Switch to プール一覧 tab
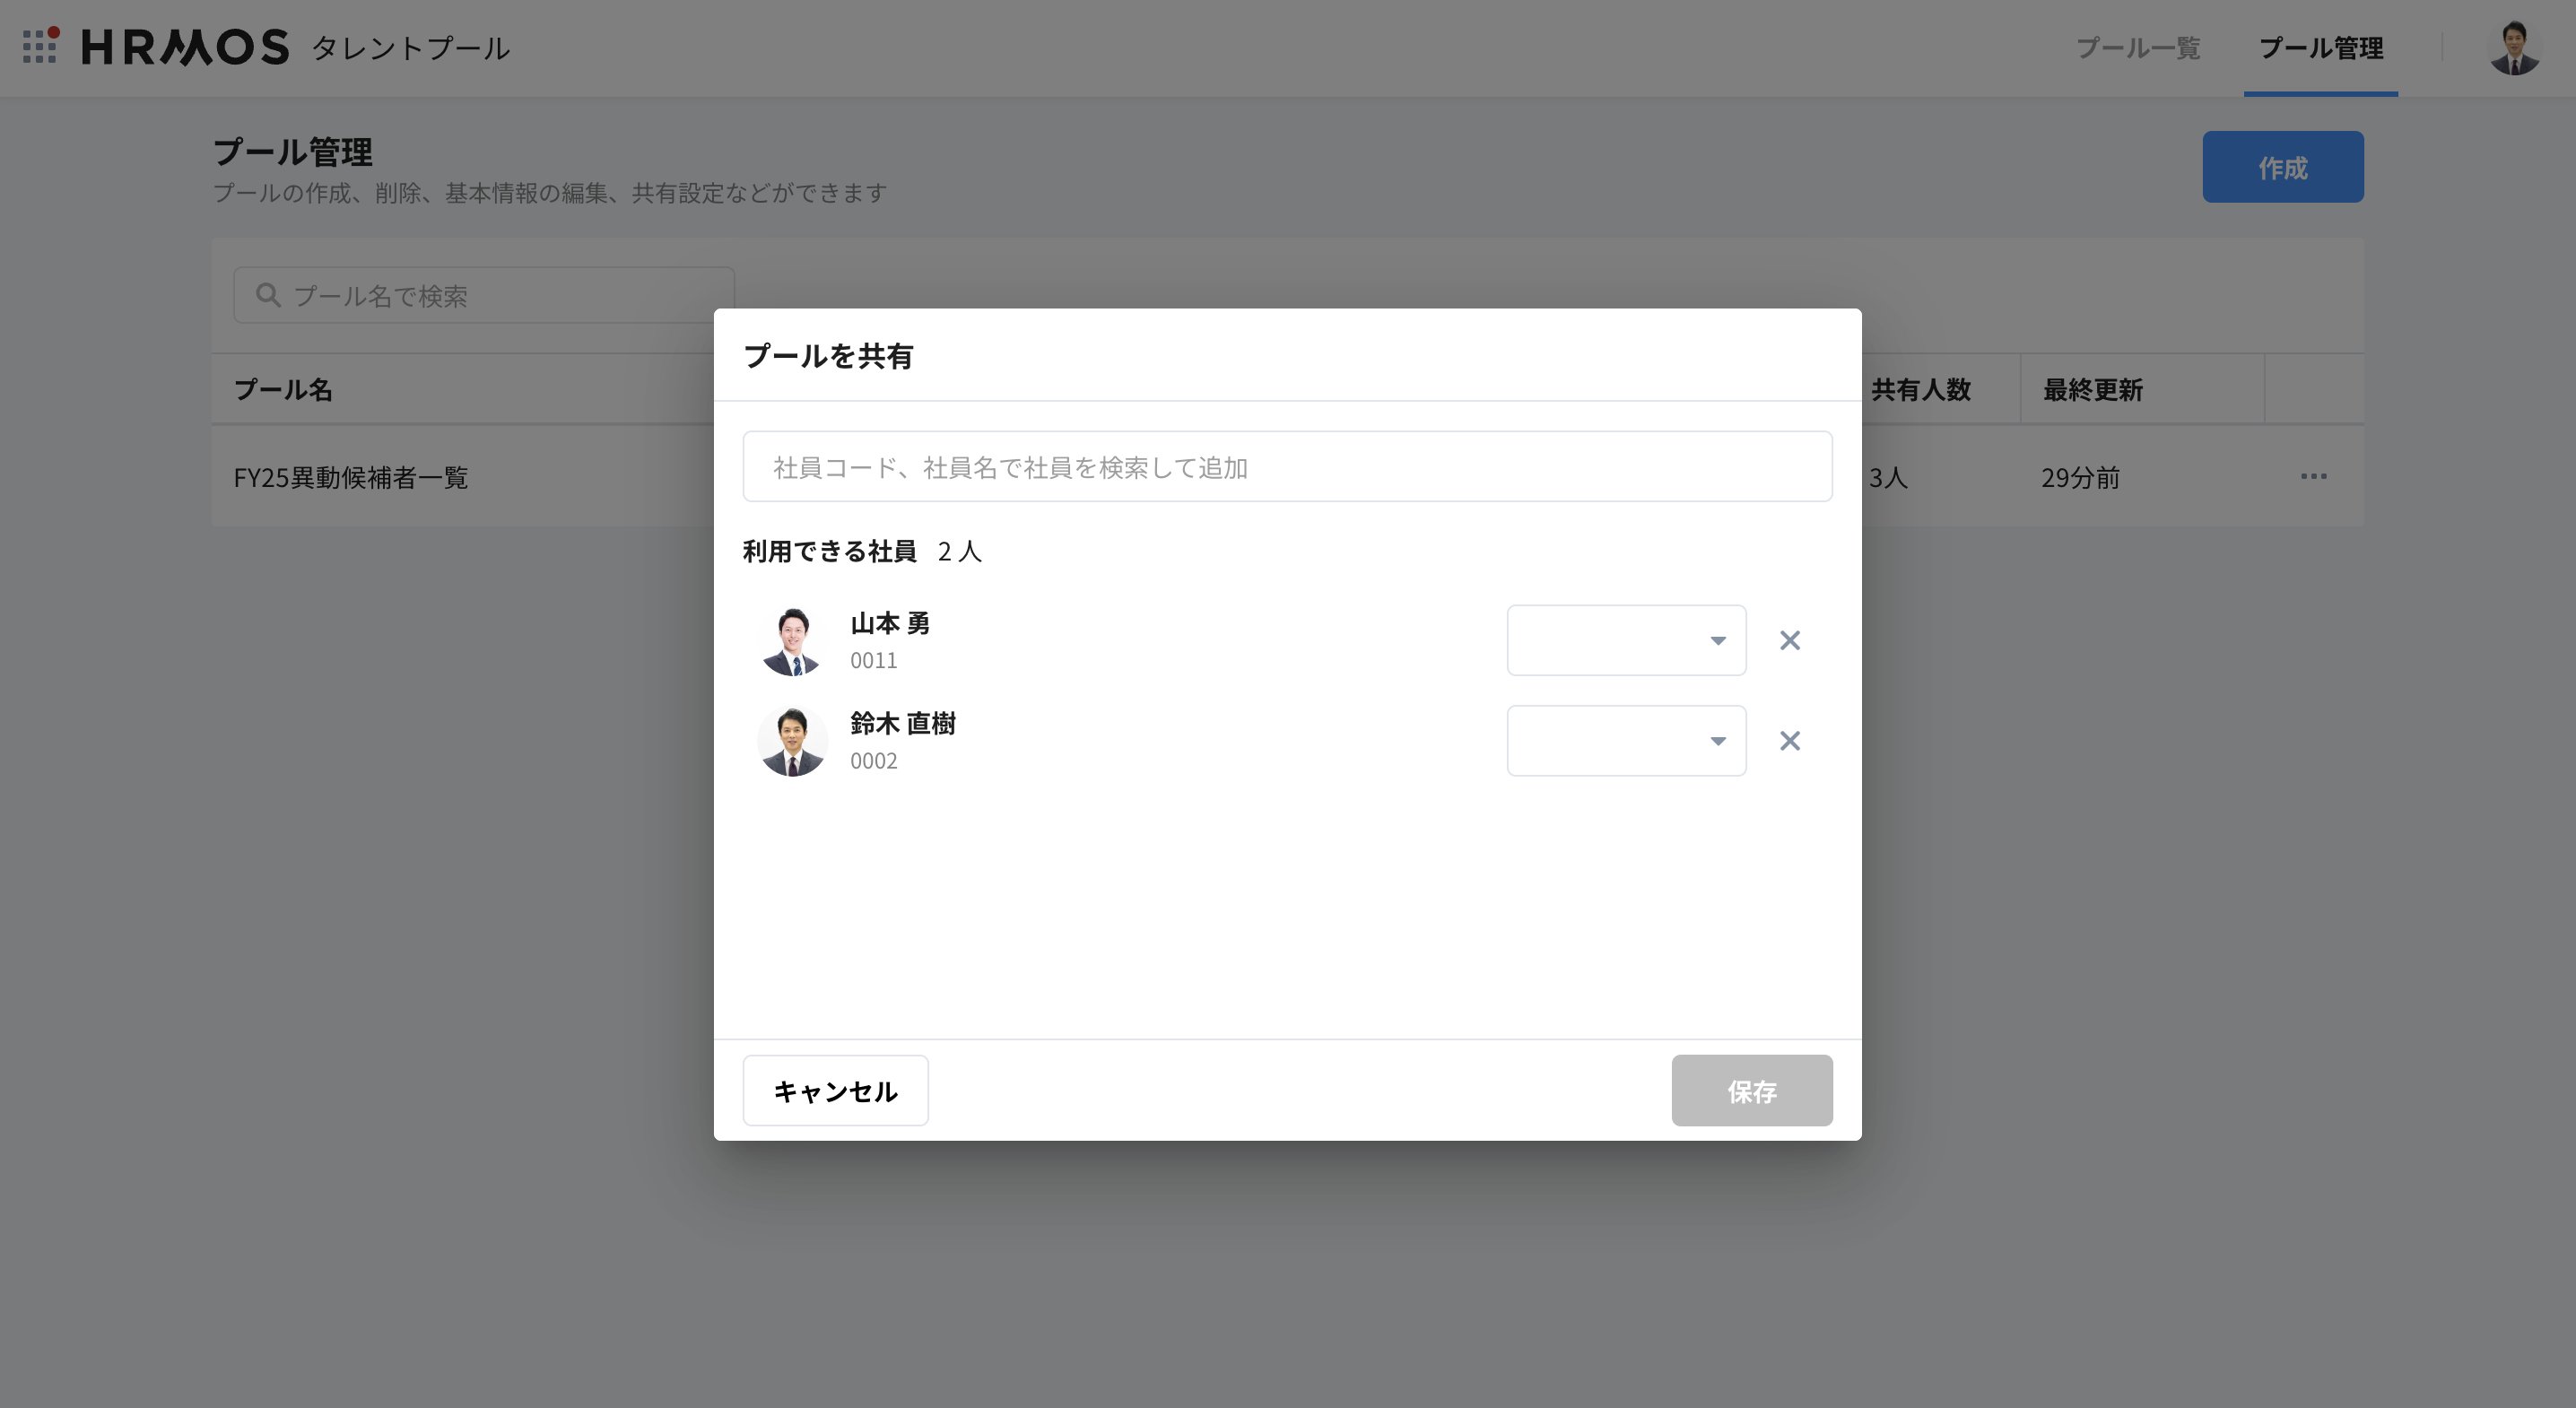Image resolution: width=2576 pixels, height=1408 pixels. pos(2138,48)
